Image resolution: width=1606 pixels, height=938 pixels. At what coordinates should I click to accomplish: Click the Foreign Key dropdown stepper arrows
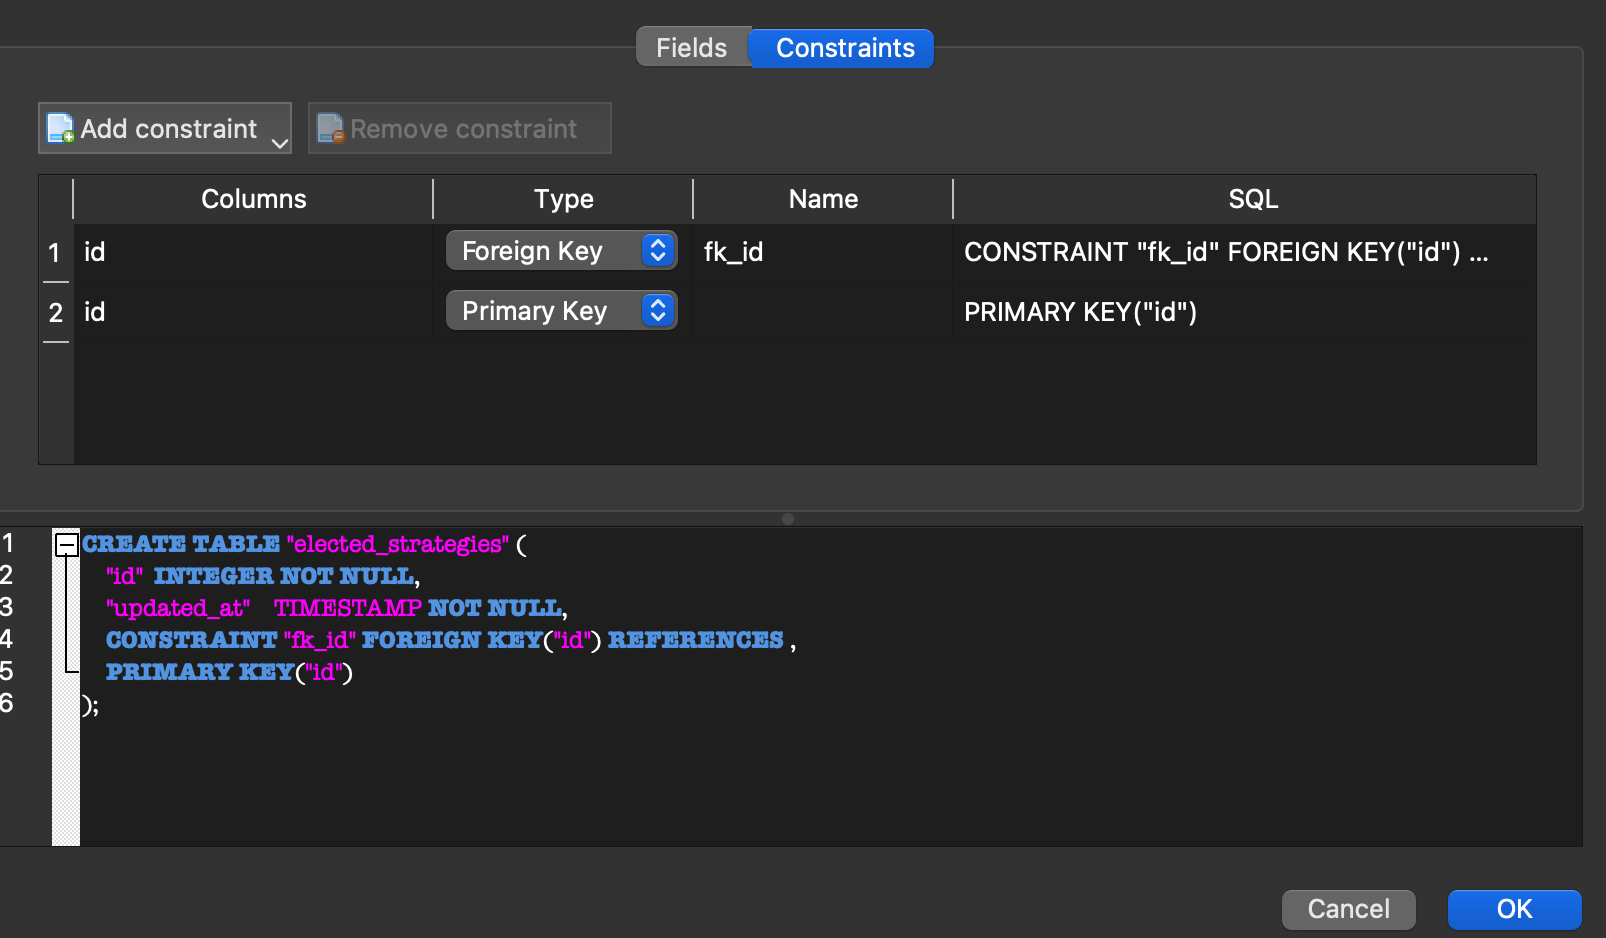pyautogui.click(x=657, y=250)
